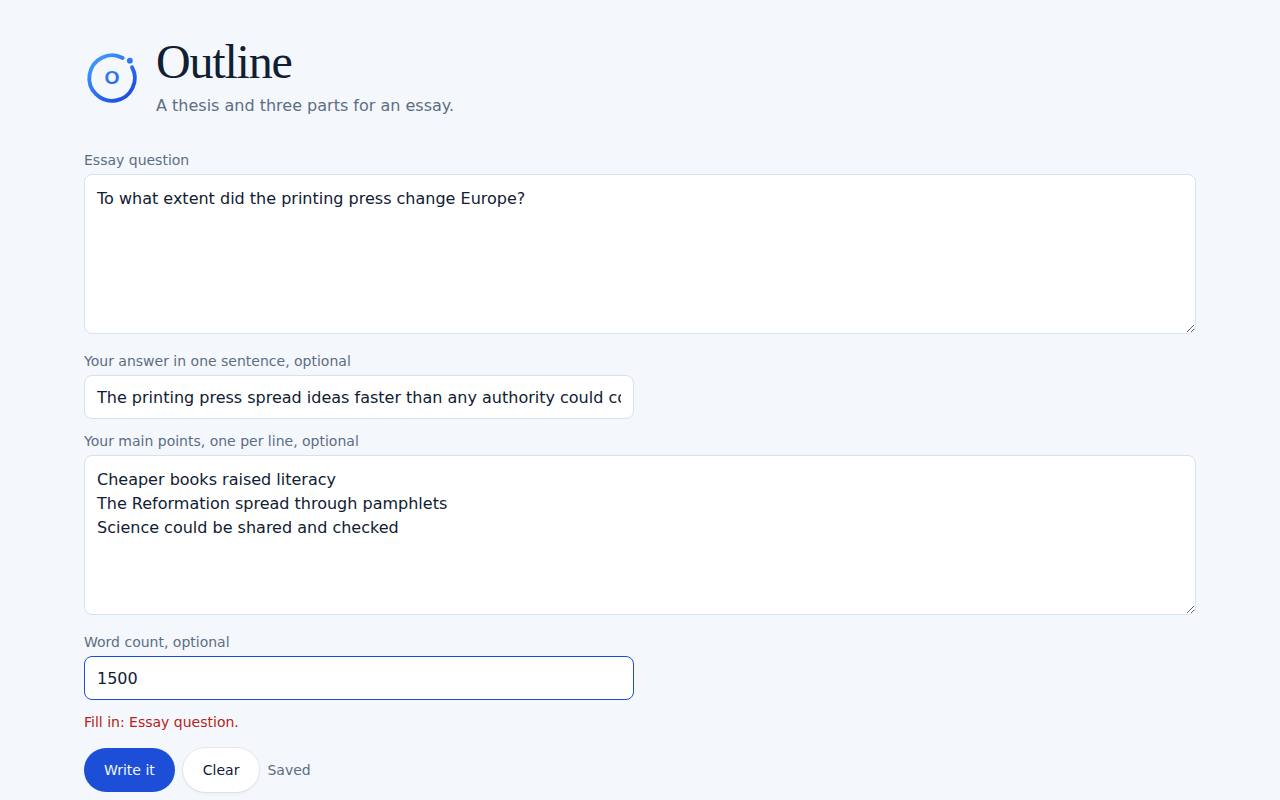
Task: Click 'Science could be shared and checked' line
Action: (247, 527)
